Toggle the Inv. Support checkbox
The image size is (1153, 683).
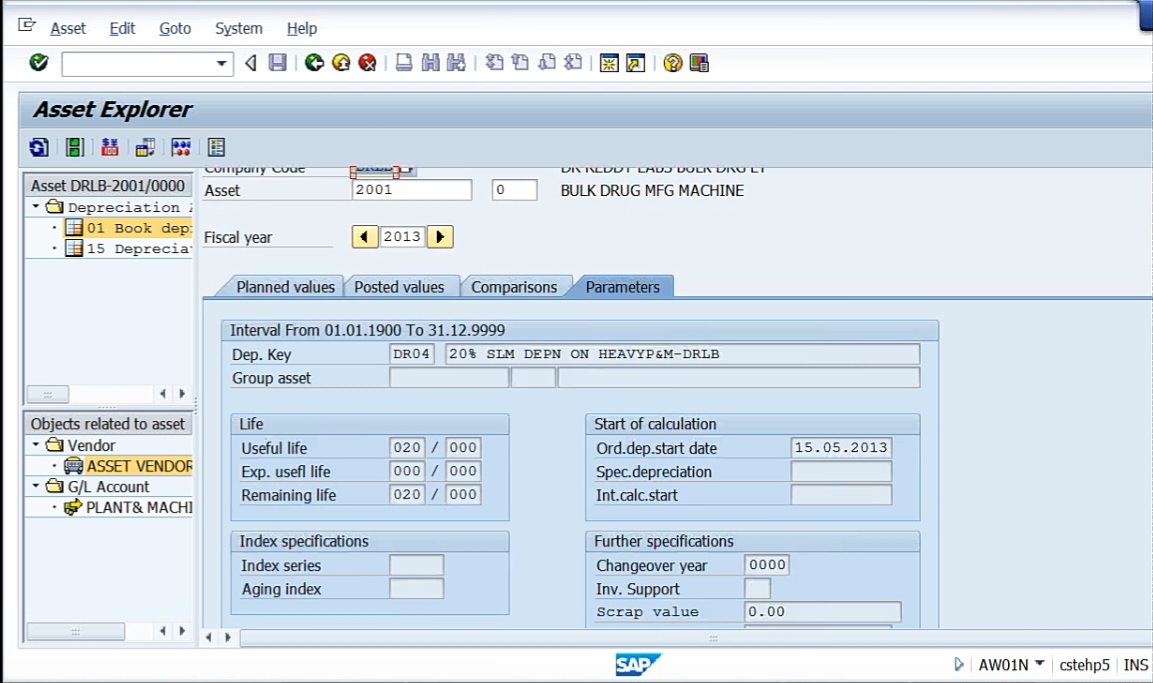757,588
